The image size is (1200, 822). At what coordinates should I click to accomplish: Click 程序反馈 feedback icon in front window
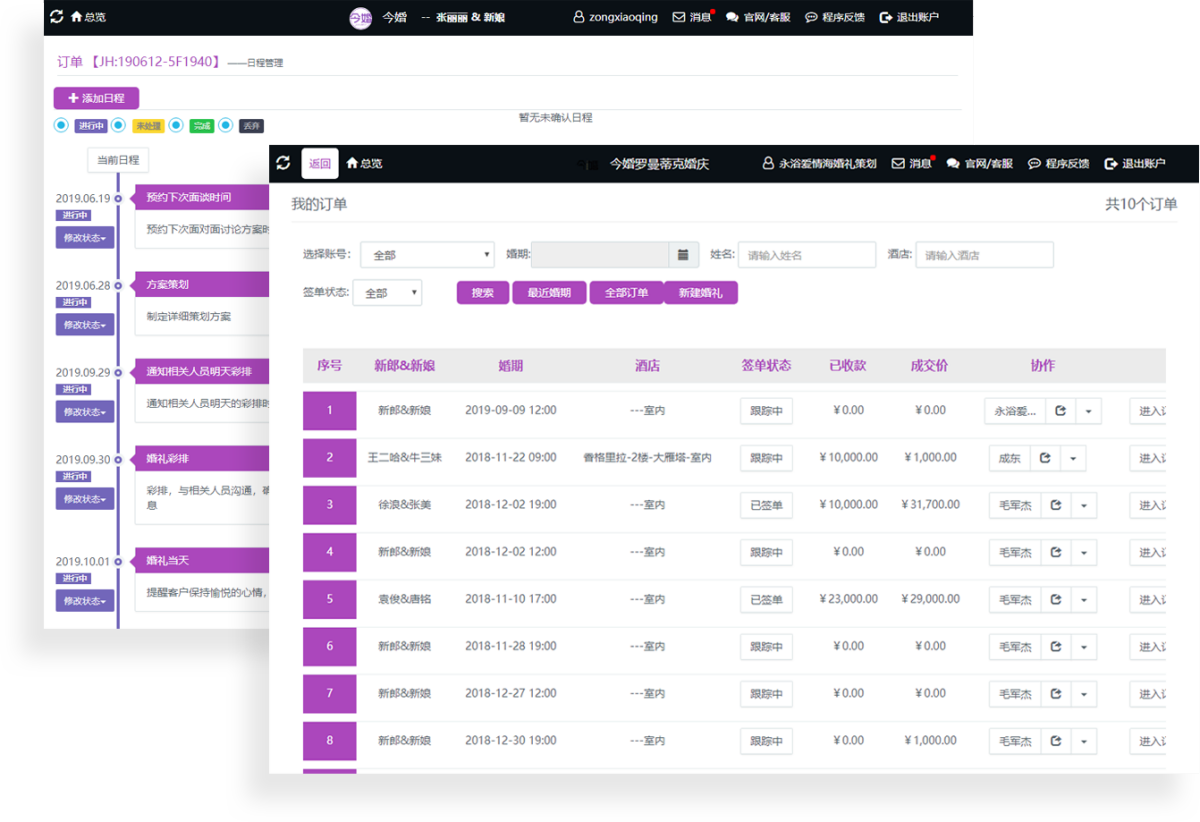pyautogui.click(x=1034, y=163)
